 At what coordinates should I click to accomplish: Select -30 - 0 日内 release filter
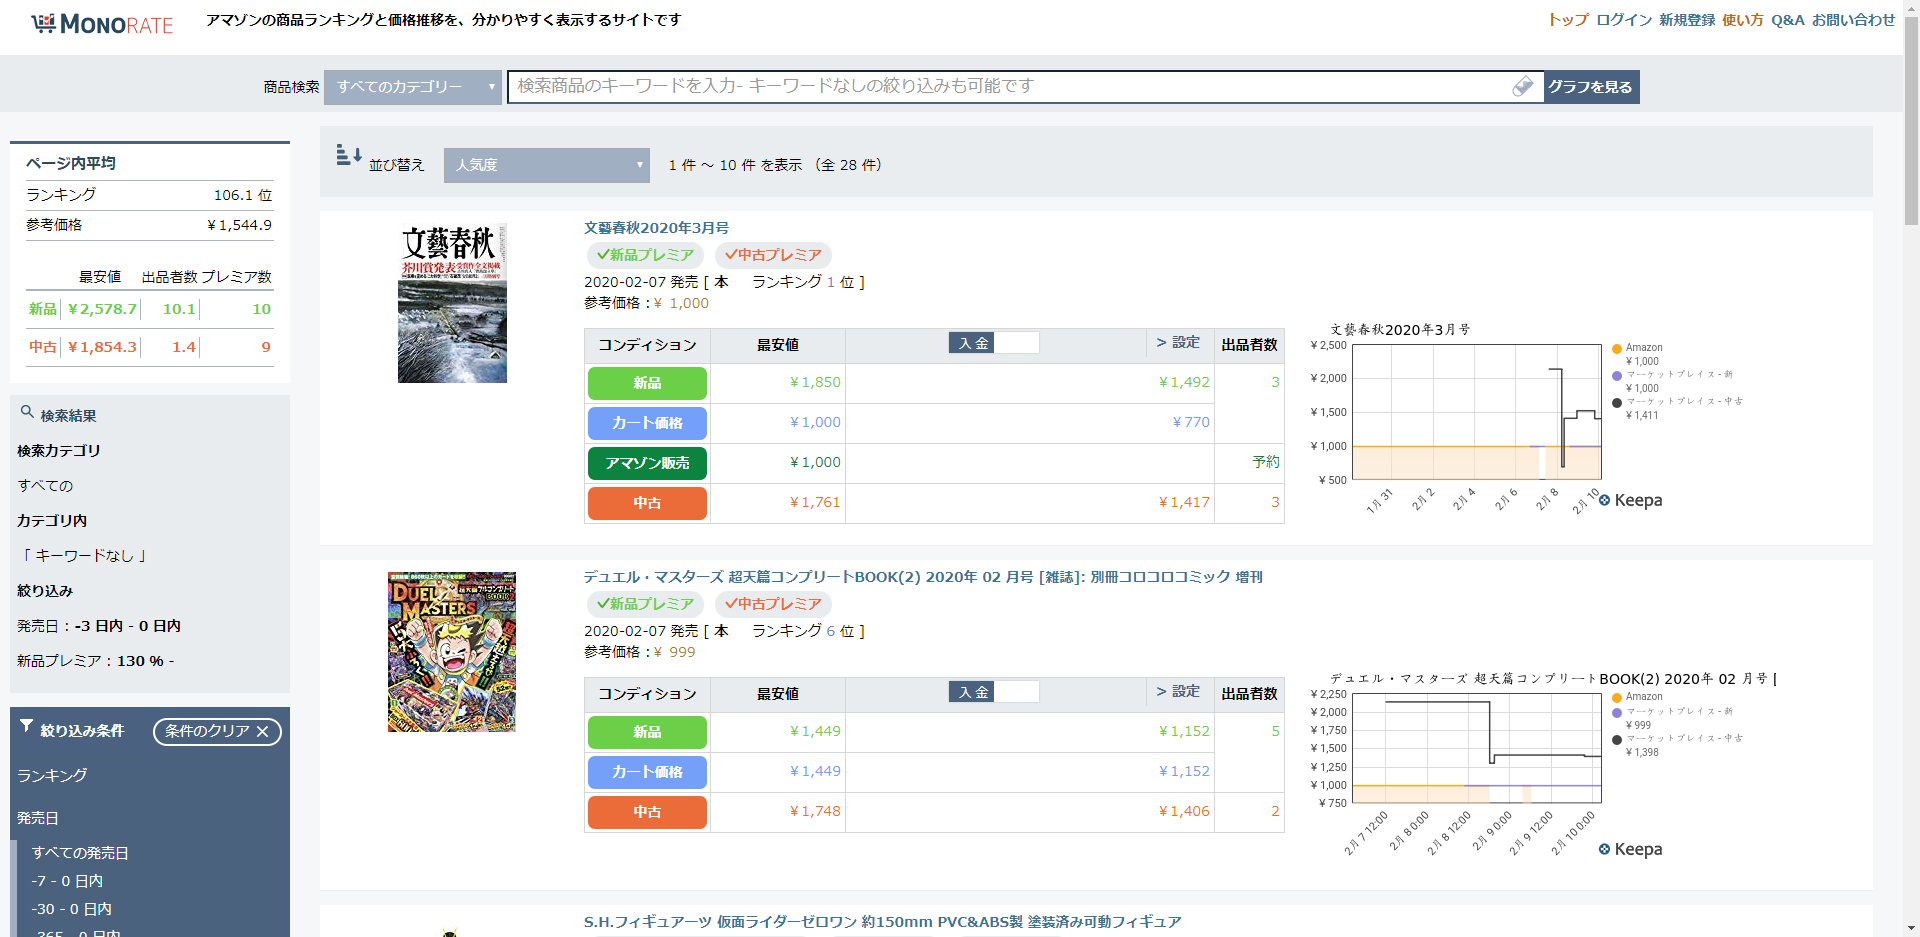pyautogui.click(x=71, y=909)
